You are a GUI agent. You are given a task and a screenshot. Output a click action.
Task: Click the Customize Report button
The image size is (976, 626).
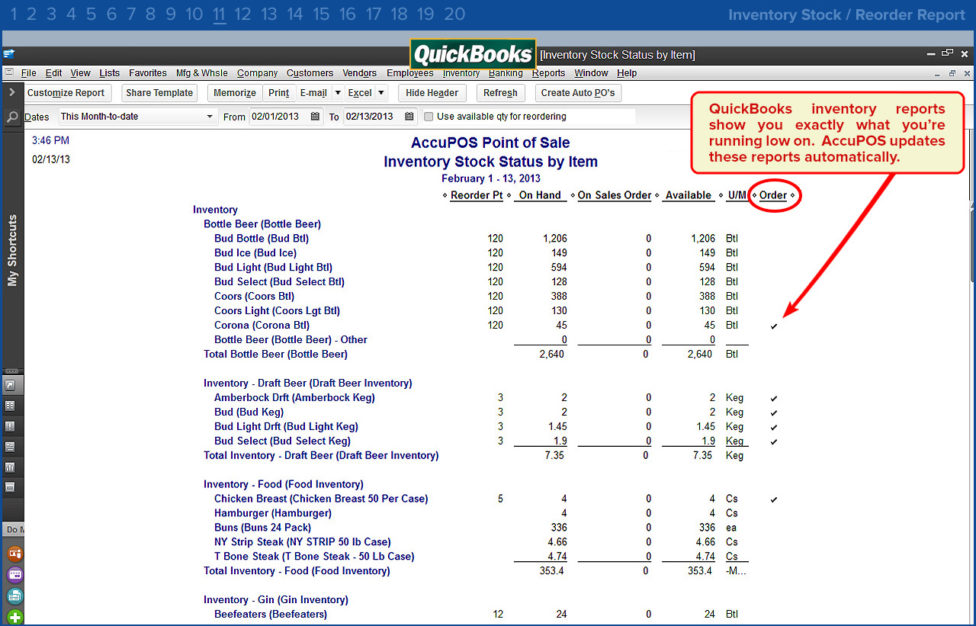point(66,93)
